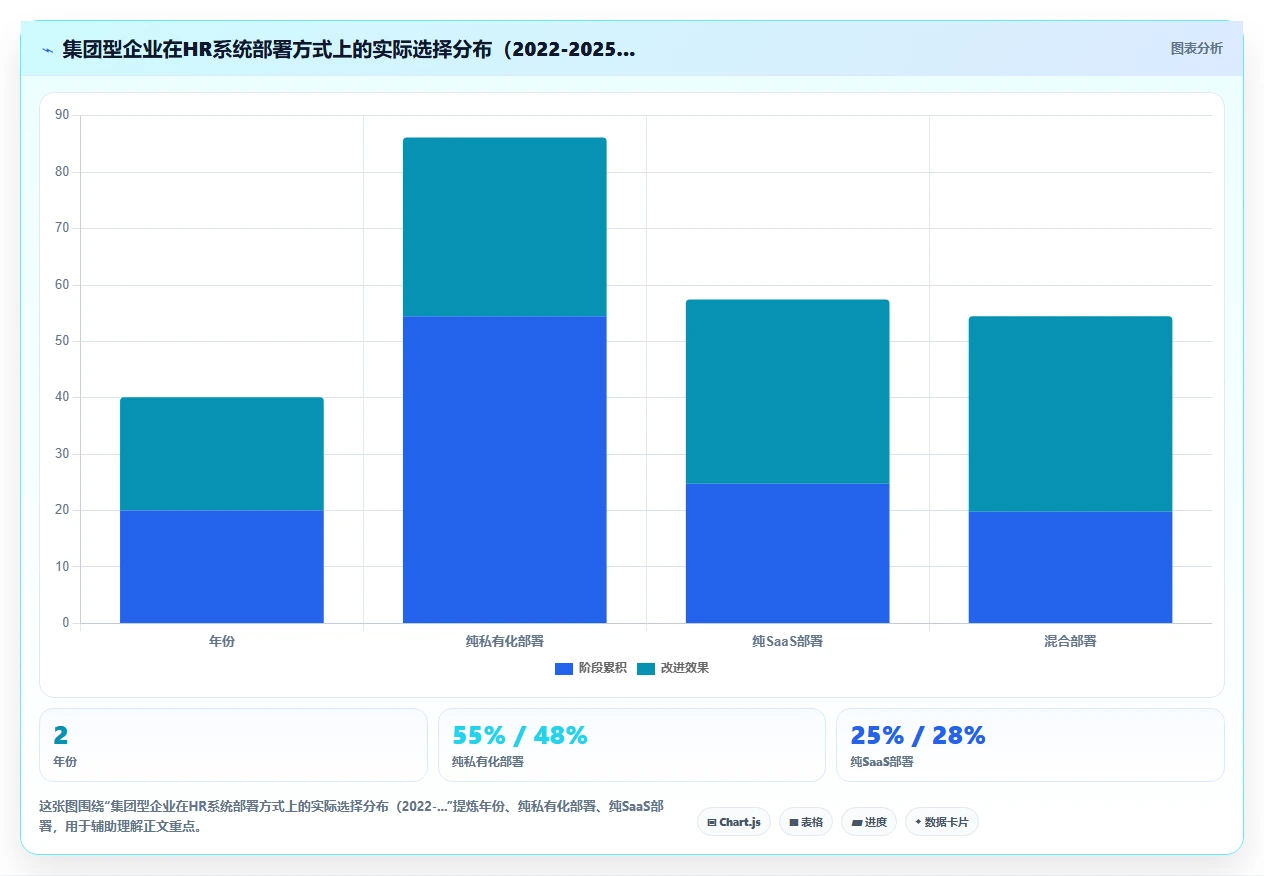This screenshot has height=876, width=1264.
Task: Click the lightning icon beside the chart title
Action: [47, 49]
